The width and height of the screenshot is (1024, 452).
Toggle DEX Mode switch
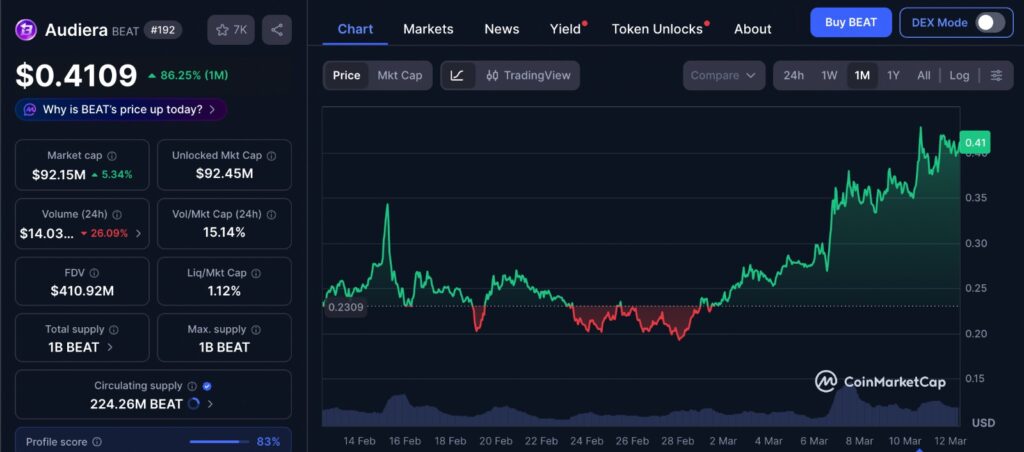coord(990,23)
